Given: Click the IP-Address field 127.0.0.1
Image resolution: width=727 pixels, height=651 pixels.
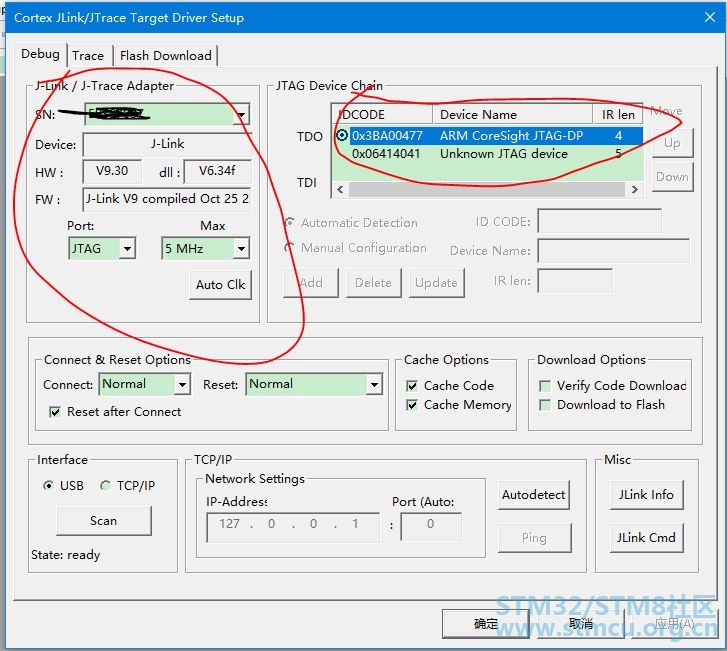Looking at the screenshot, I should 293,527.
